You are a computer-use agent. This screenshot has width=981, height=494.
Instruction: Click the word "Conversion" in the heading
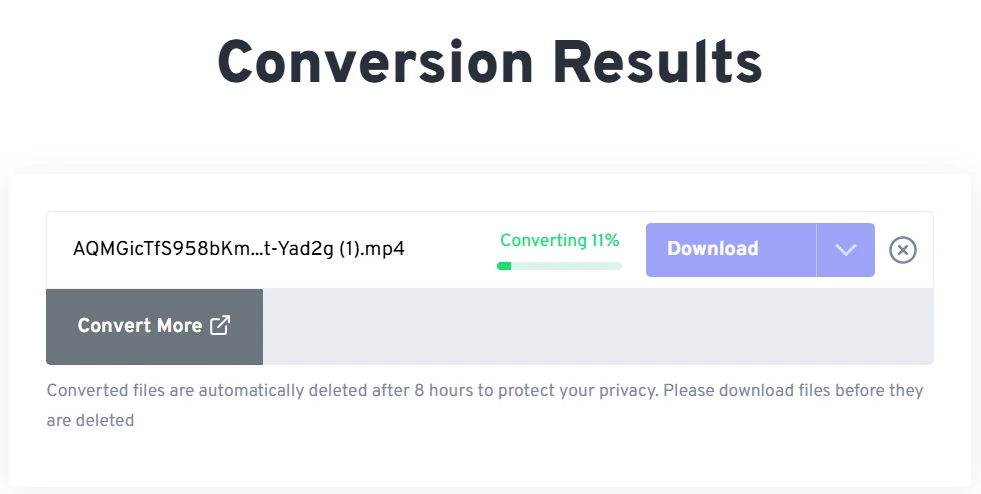375,63
